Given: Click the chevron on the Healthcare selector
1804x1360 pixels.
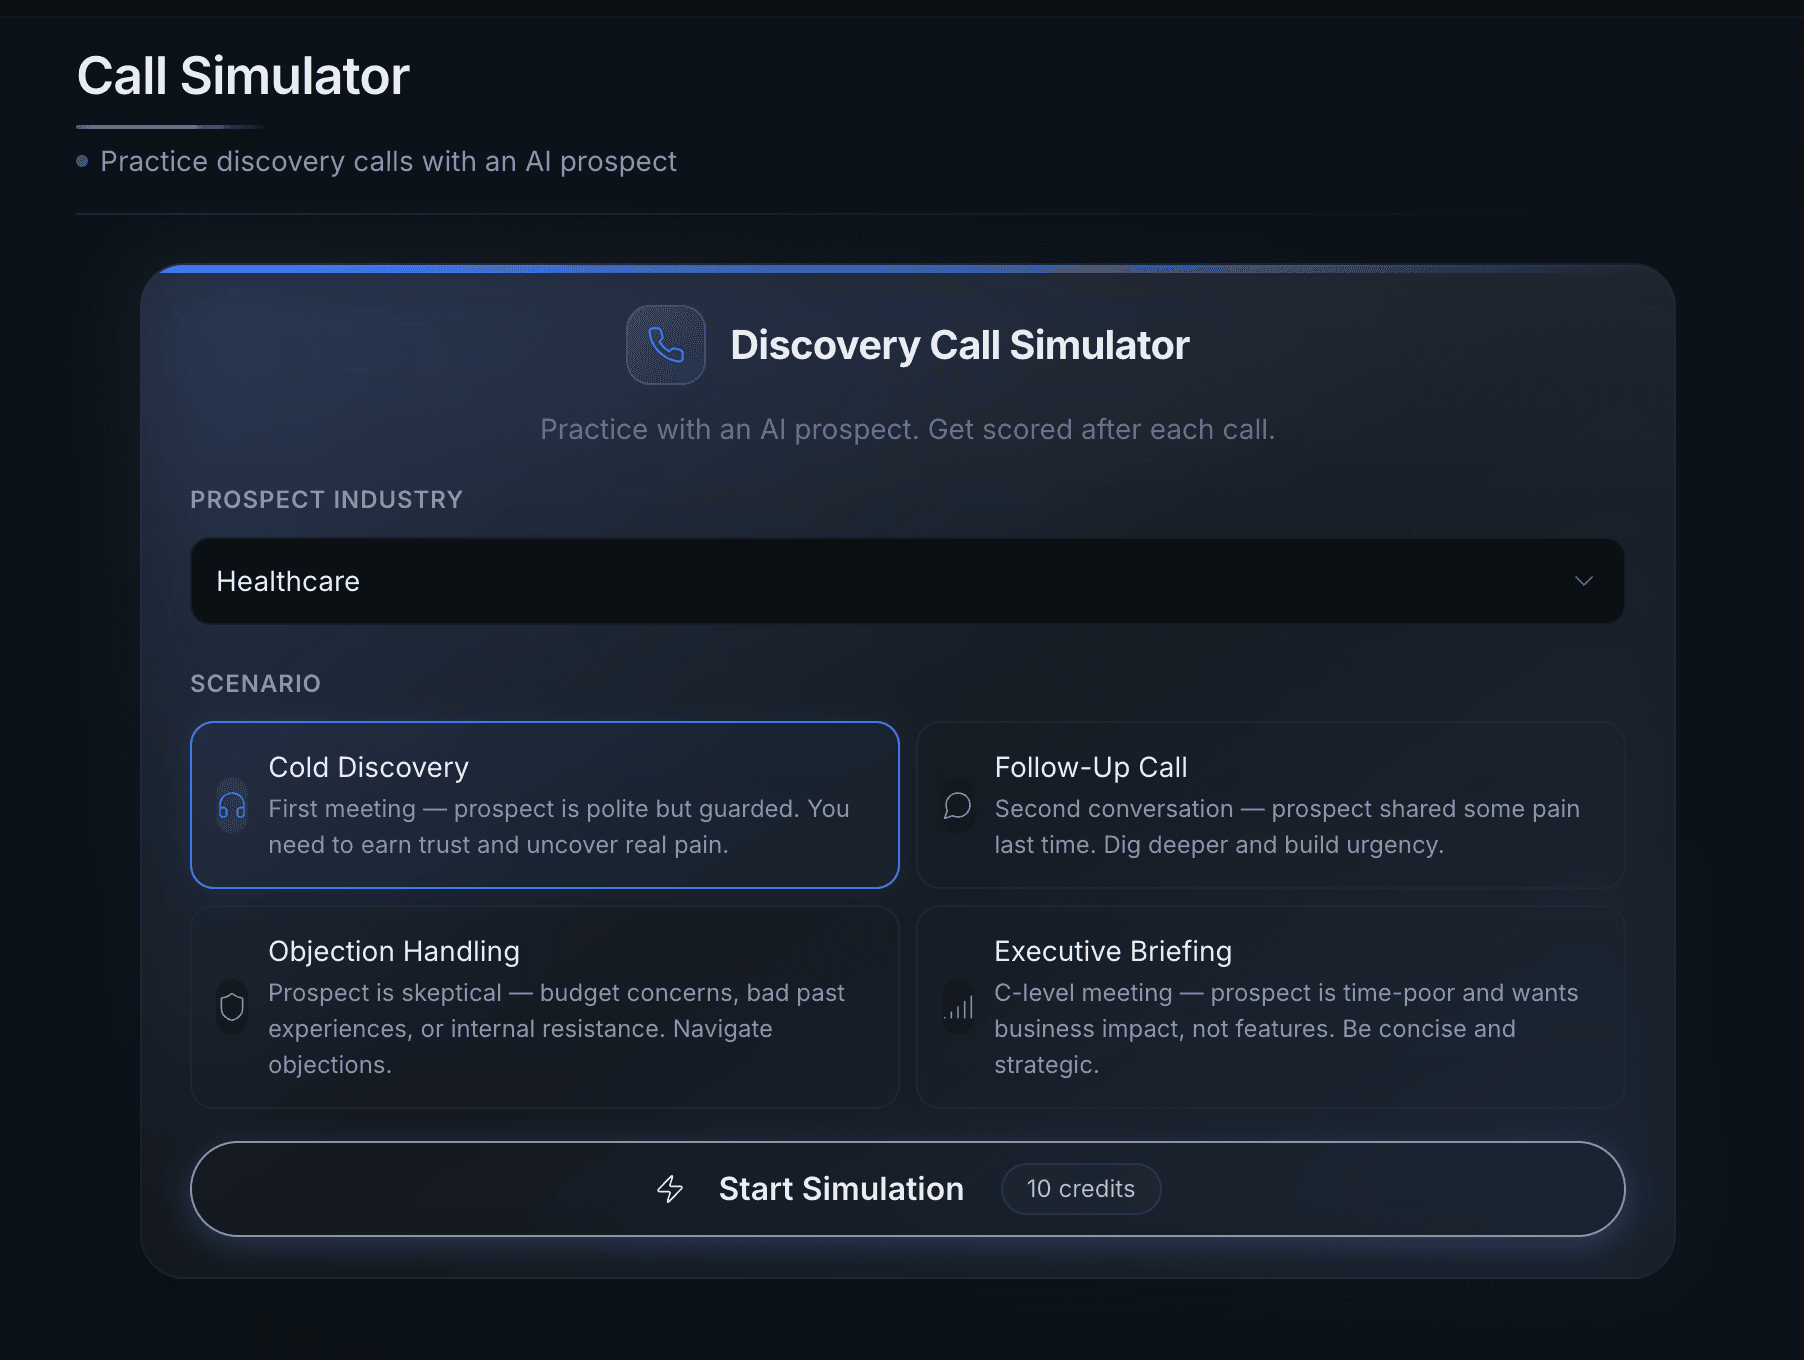Looking at the screenshot, I should [1583, 581].
